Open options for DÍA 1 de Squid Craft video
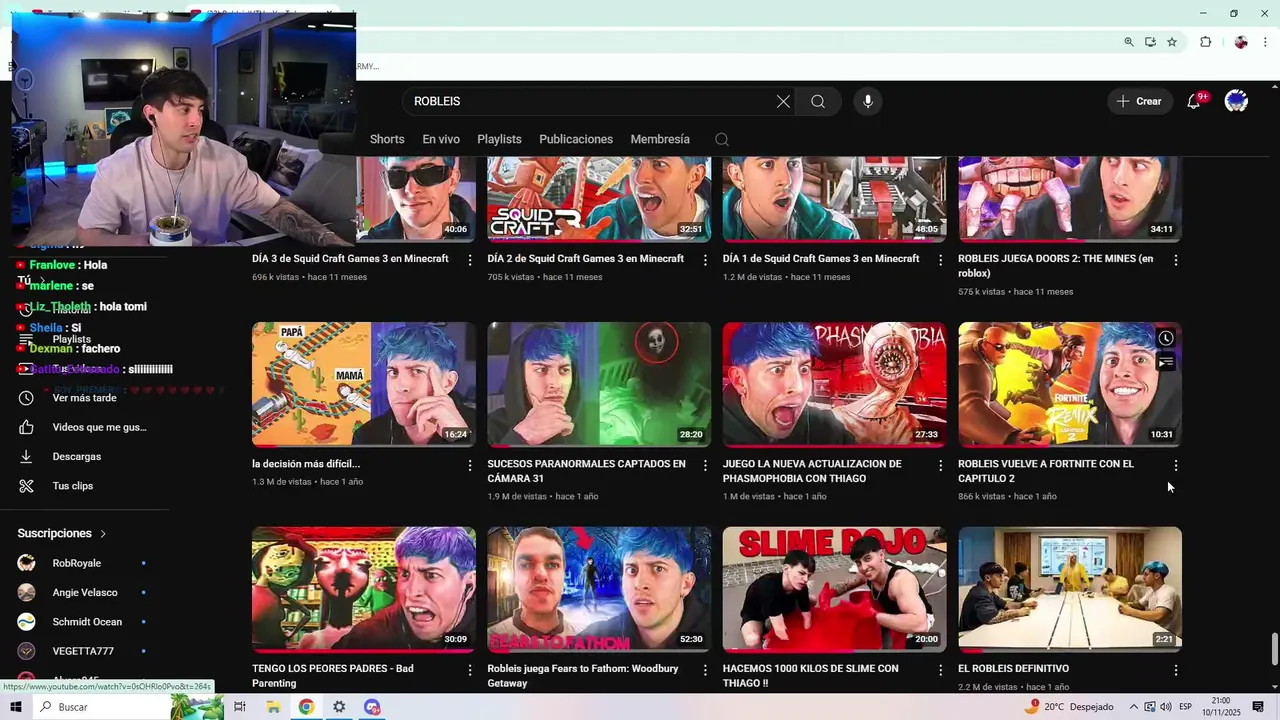Image resolution: width=1280 pixels, height=720 pixels. [x=940, y=260]
